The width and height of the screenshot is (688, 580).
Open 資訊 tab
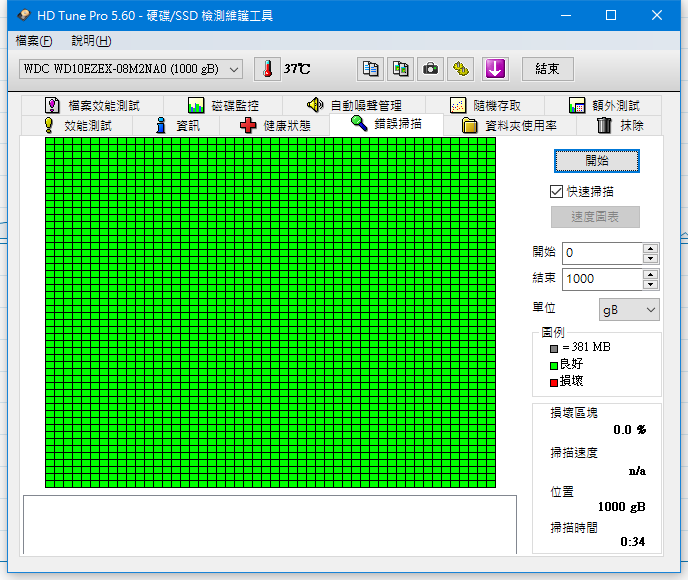click(x=176, y=125)
